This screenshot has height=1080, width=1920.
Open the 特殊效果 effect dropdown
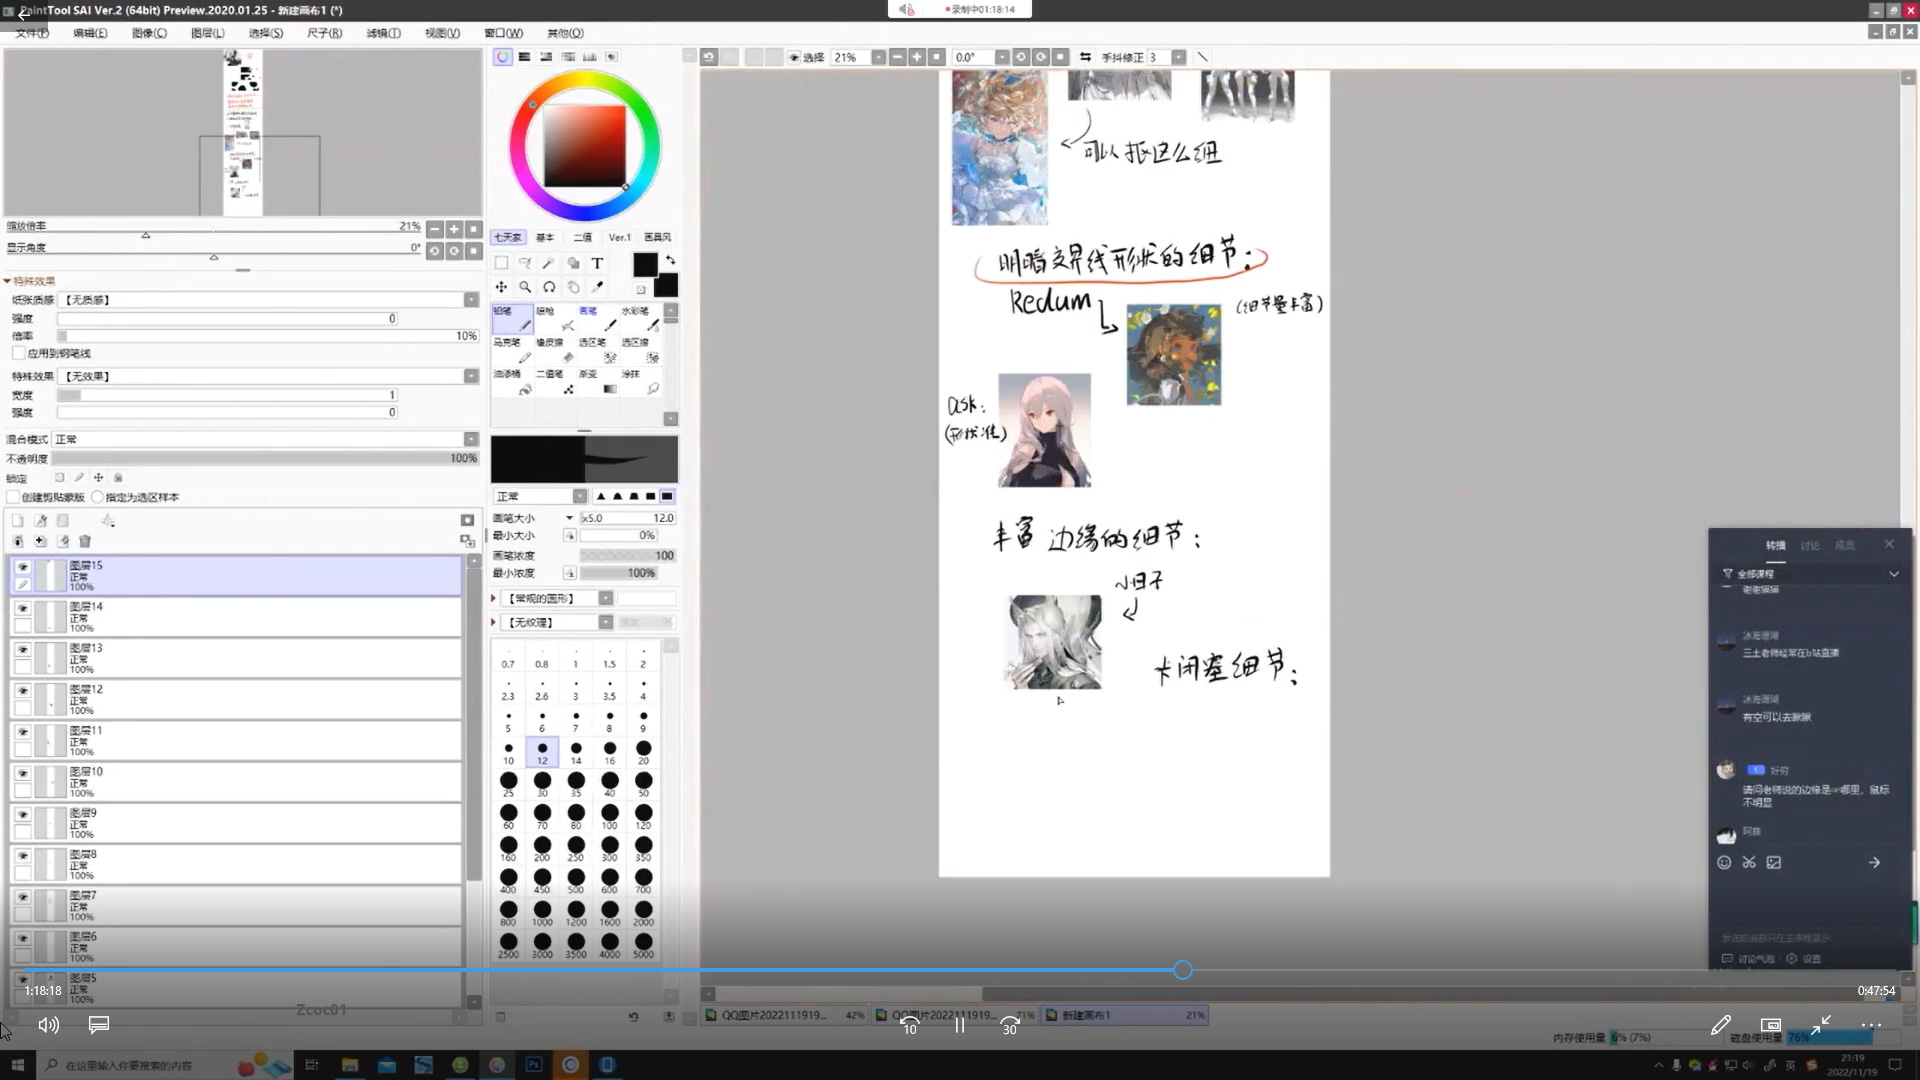[471, 376]
